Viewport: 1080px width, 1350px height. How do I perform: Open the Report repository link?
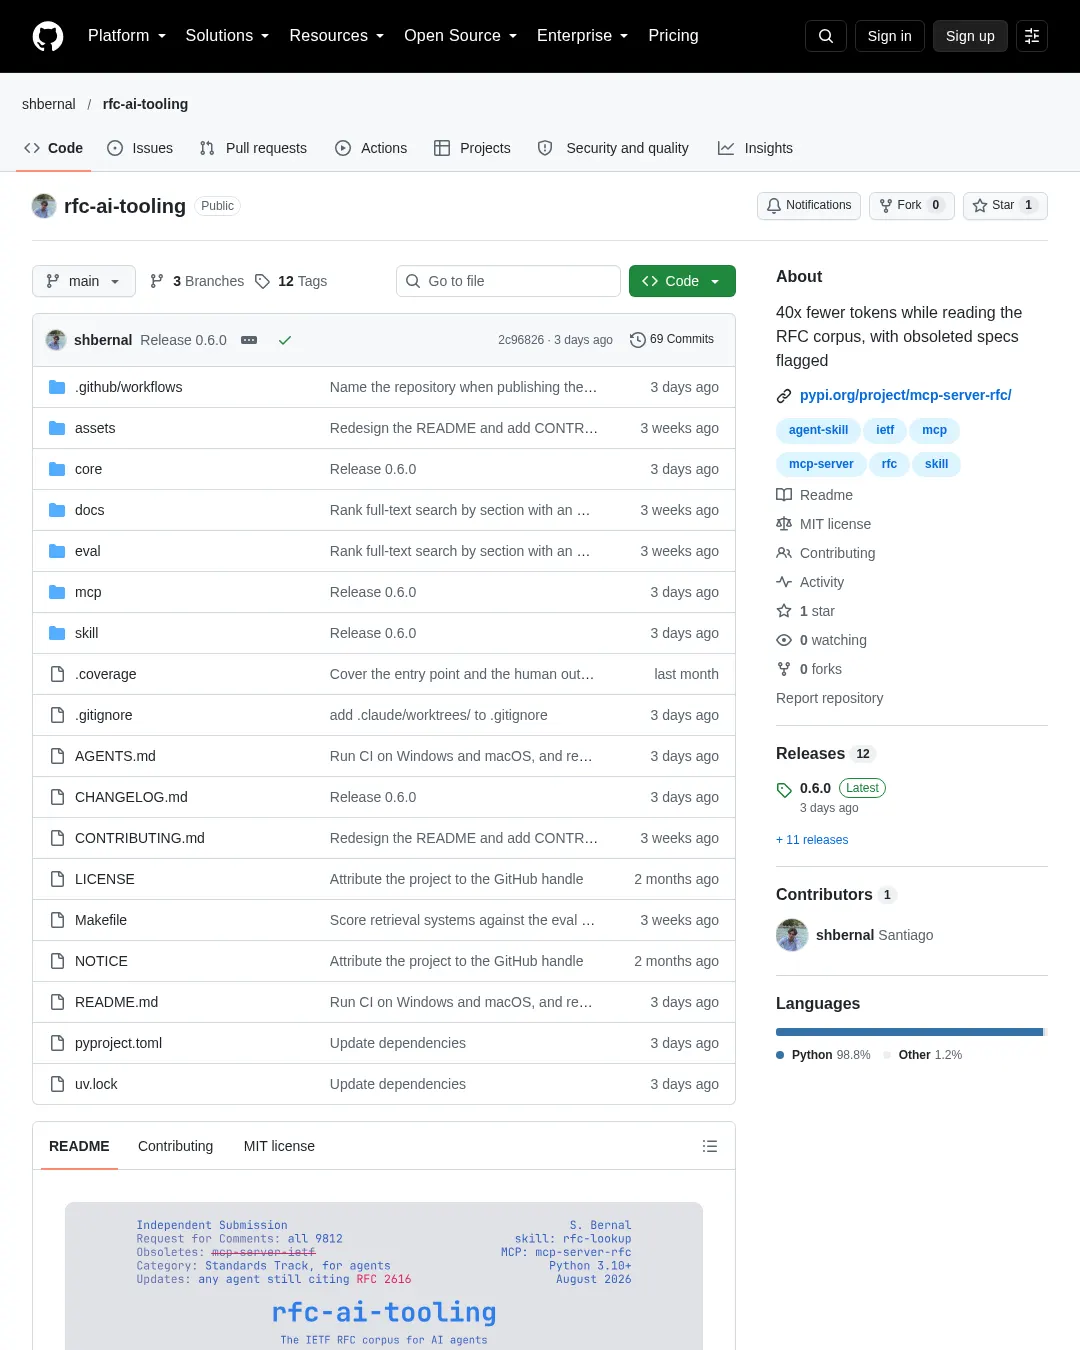pos(830,698)
